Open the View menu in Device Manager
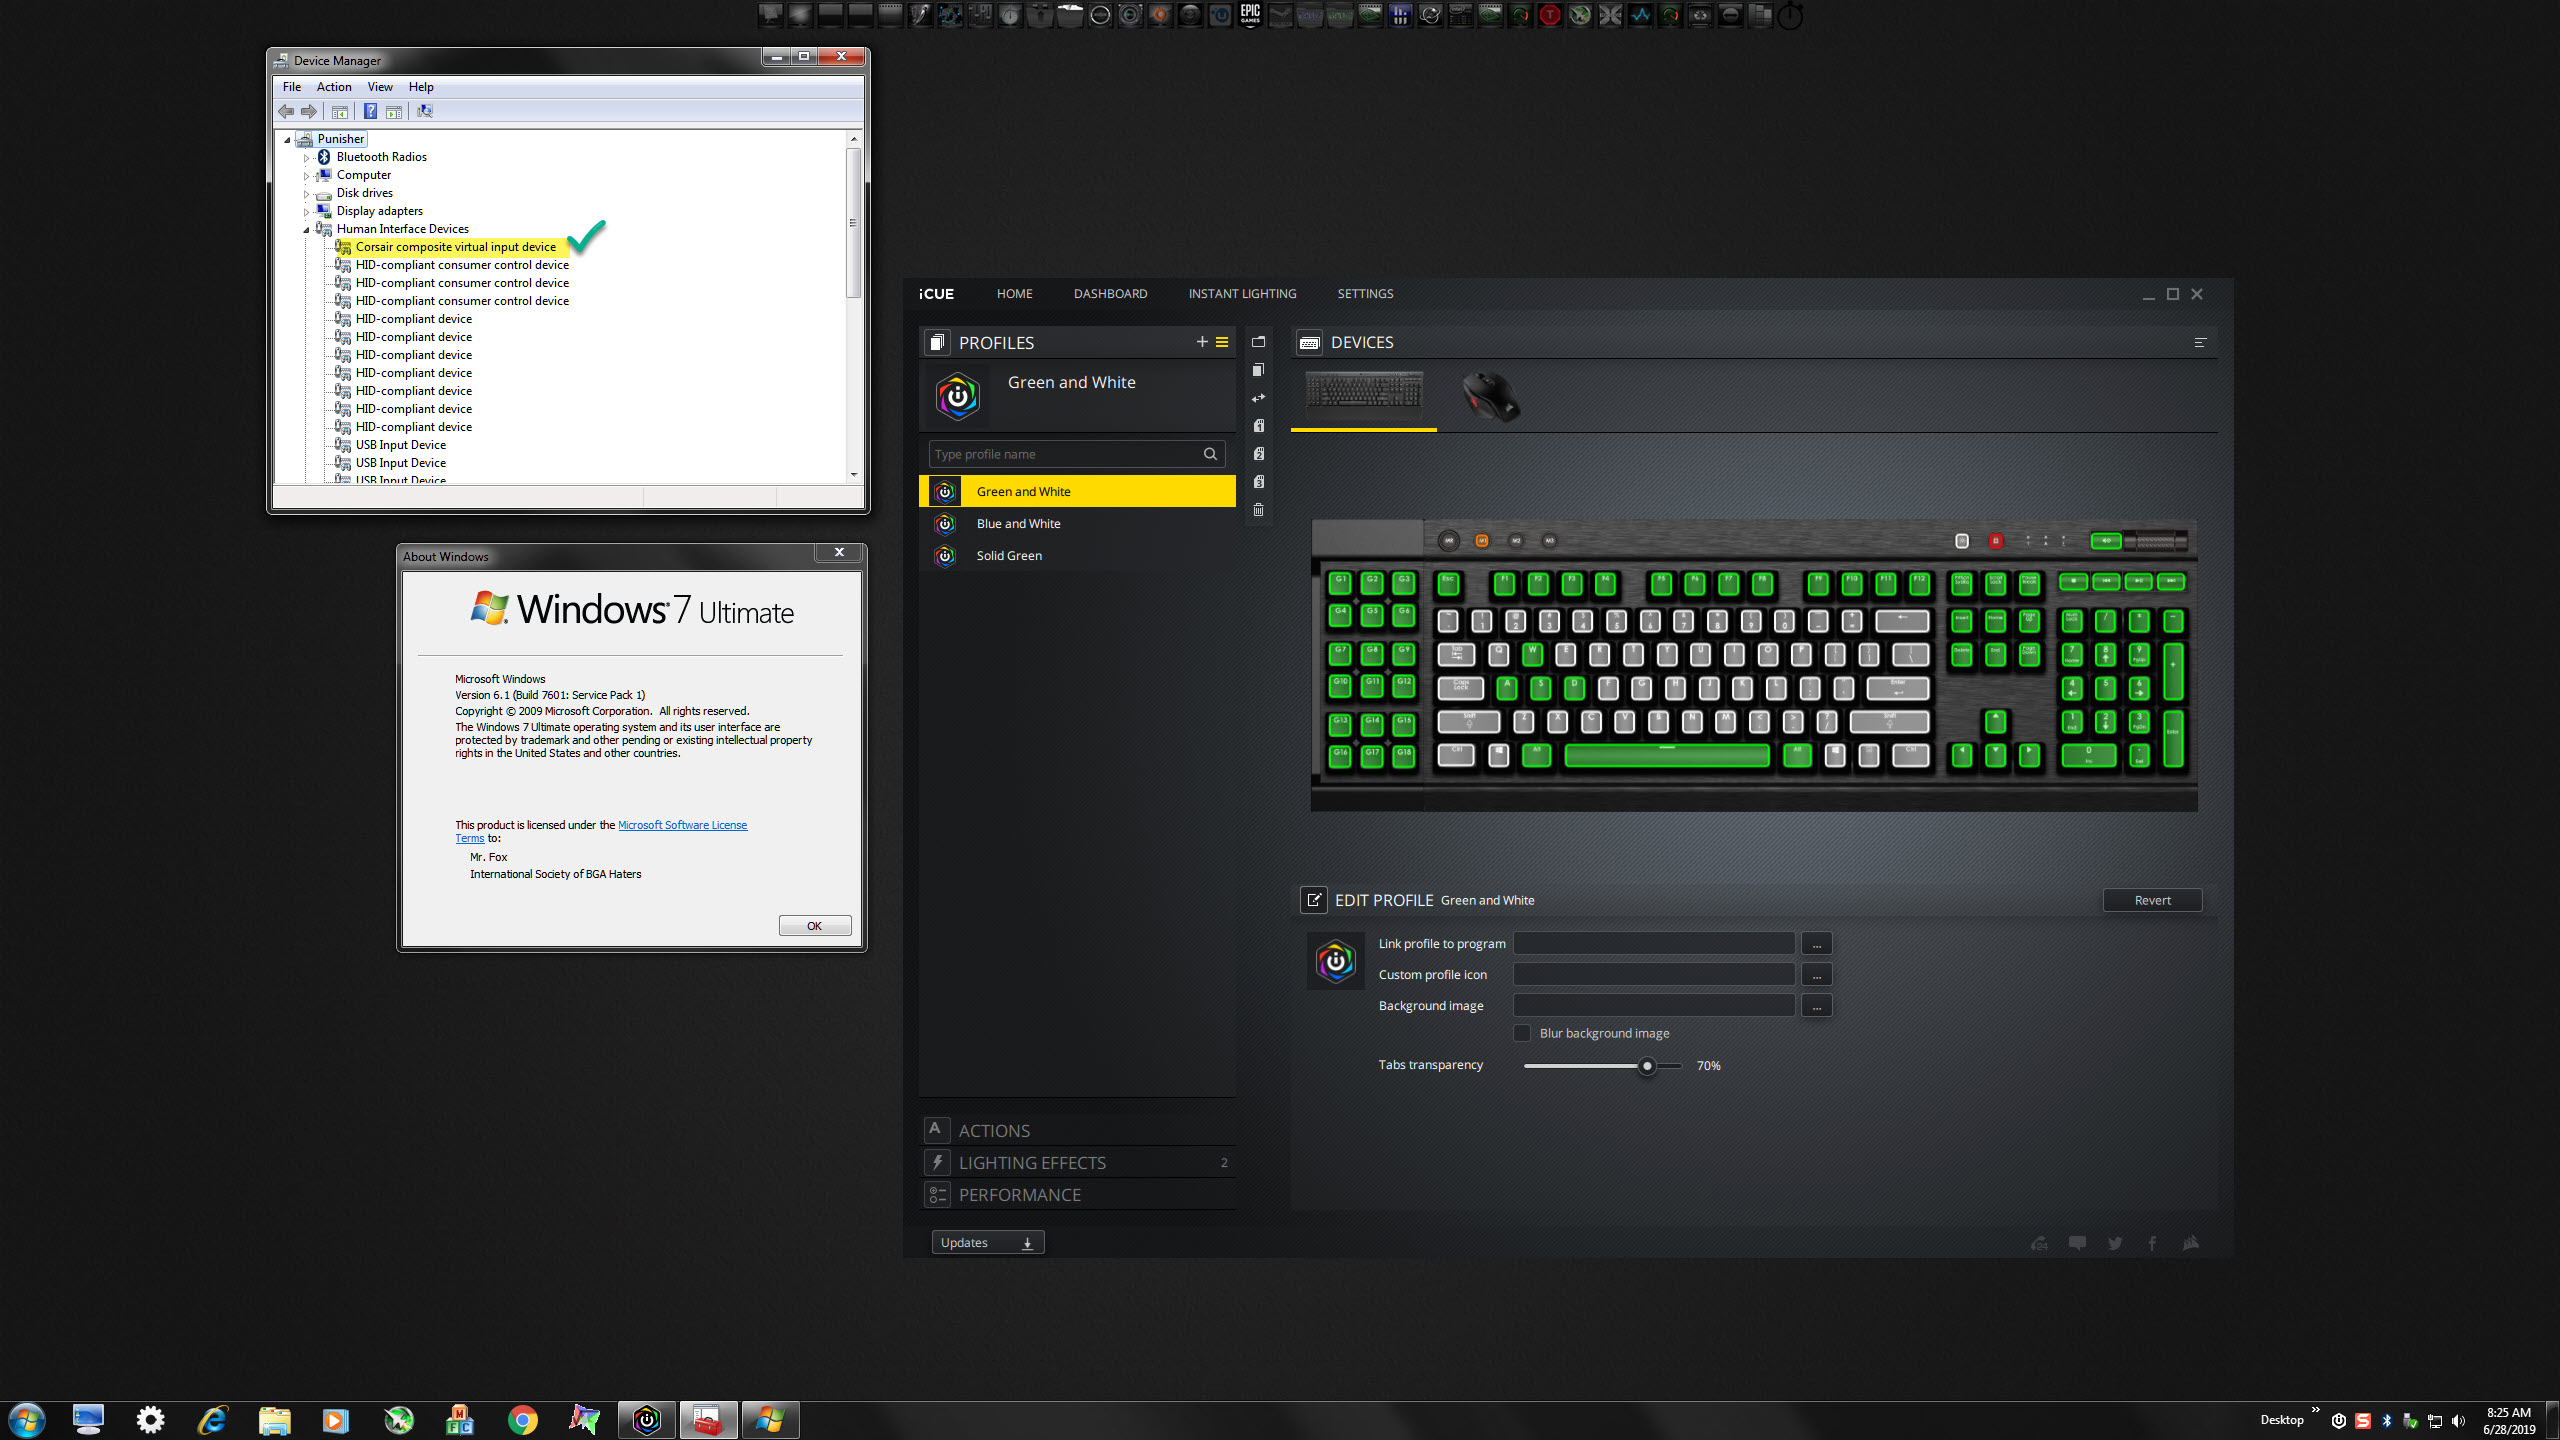Image resolution: width=2560 pixels, height=1440 pixels. coord(380,87)
